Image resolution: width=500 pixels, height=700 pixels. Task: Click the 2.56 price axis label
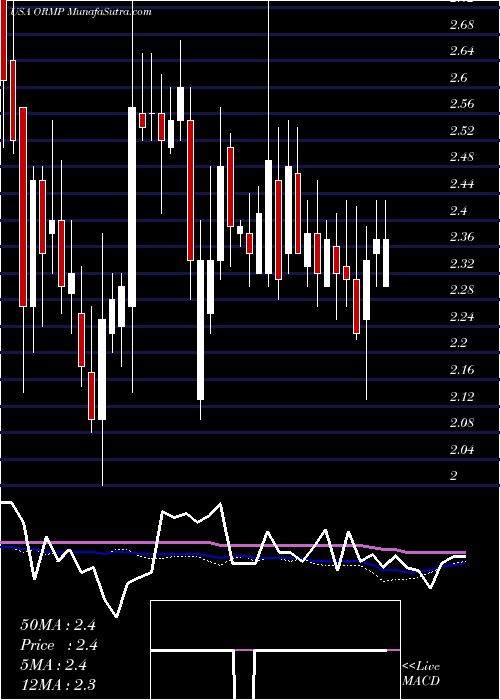462,104
